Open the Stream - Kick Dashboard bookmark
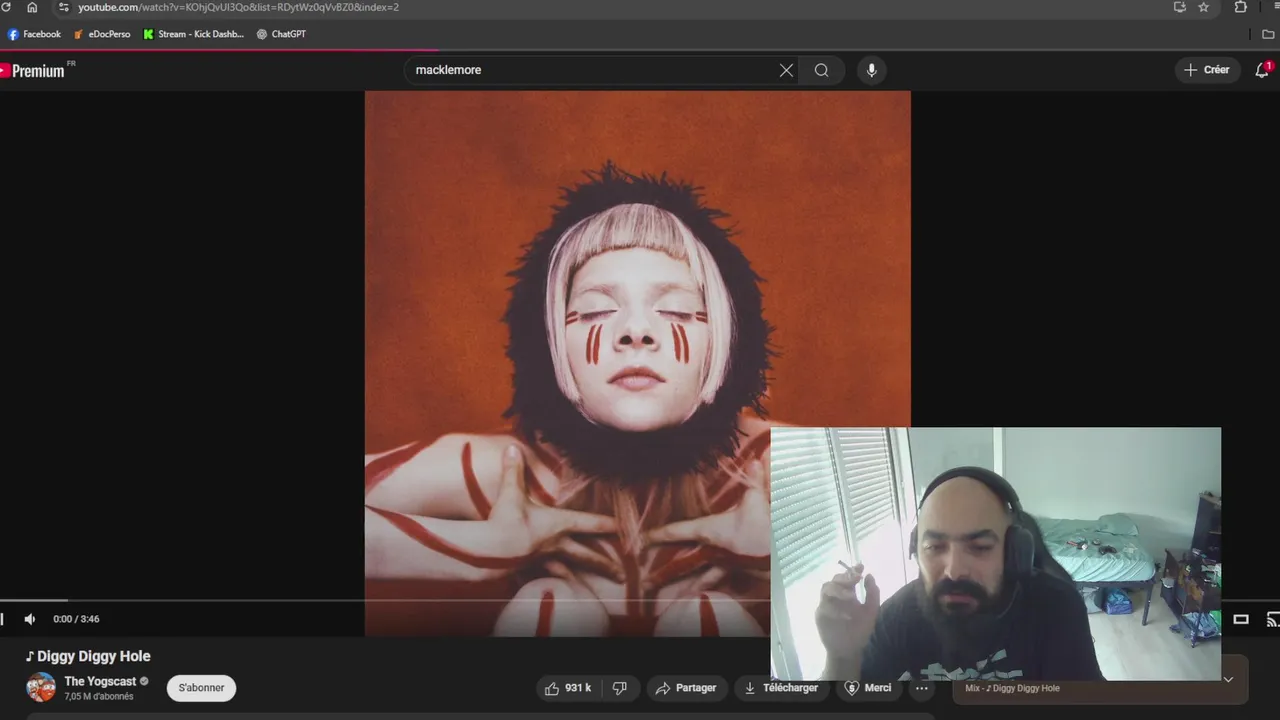1280x720 pixels. tap(193, 34)
